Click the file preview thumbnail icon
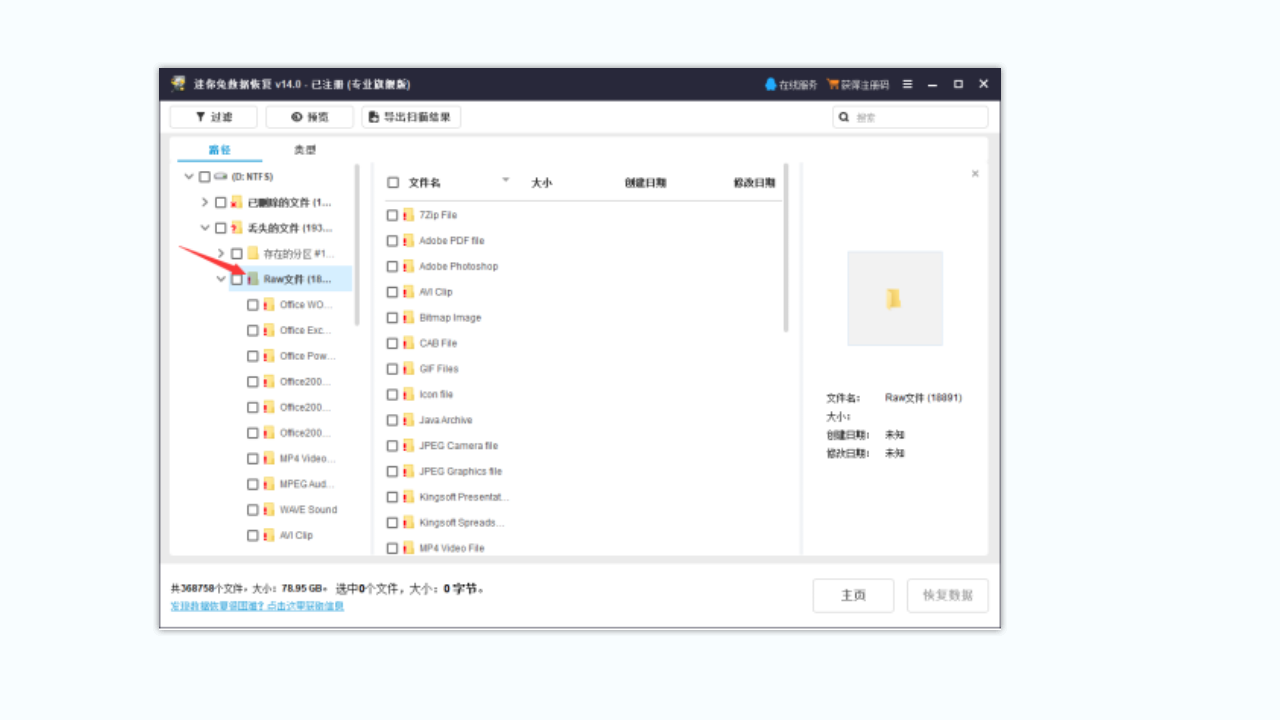This screenshot has height=720, width=1280. pyautogui.click(x=894, y=298)
